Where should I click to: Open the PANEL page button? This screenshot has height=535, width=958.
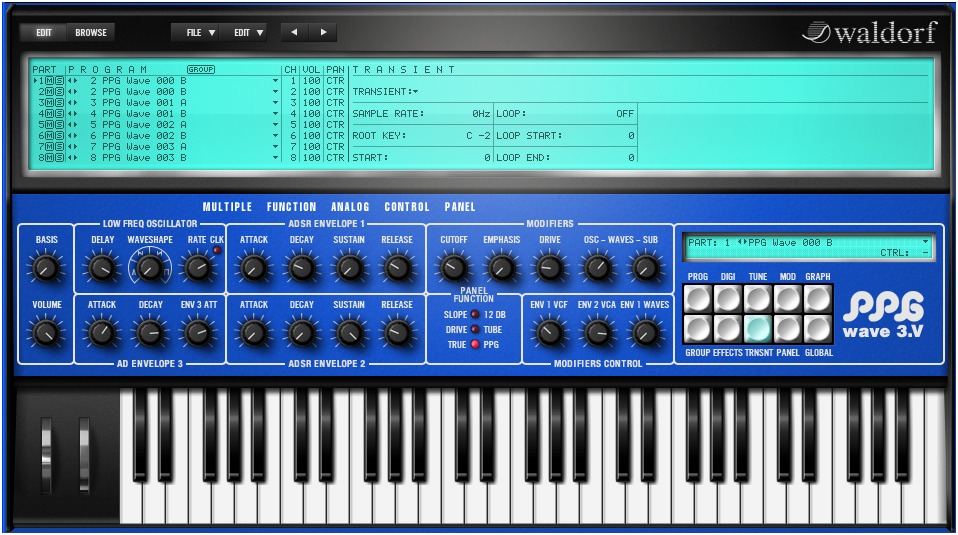[x=788, y=329]
